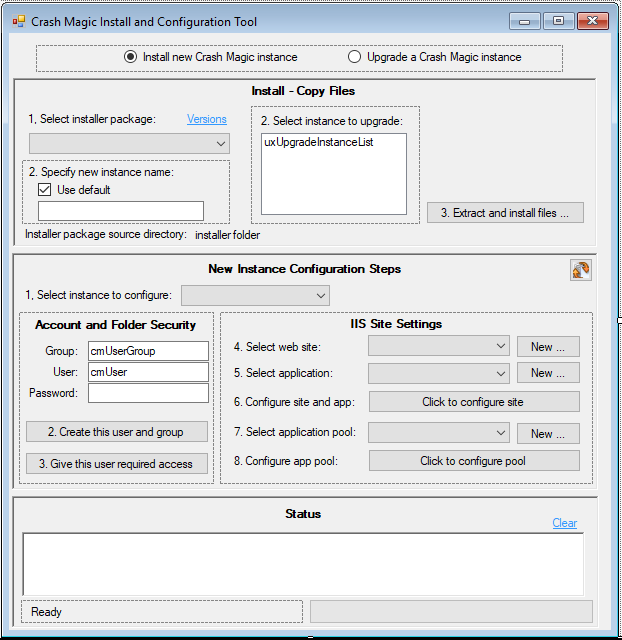Expand the instance to configure dropdown
This screenshot has height=640, width=622.
pyautogui.click(x=255, y=295)
